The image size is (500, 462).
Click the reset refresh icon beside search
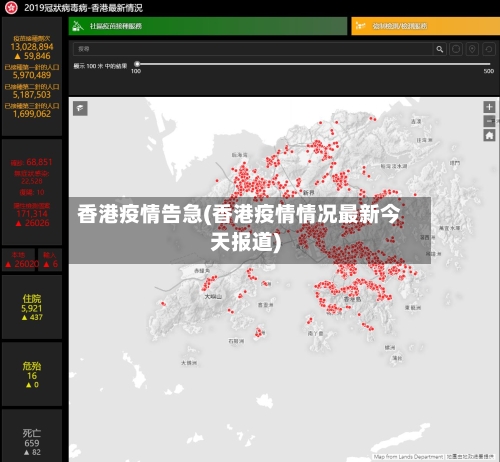pyautogui.click(x=489, y=49)
